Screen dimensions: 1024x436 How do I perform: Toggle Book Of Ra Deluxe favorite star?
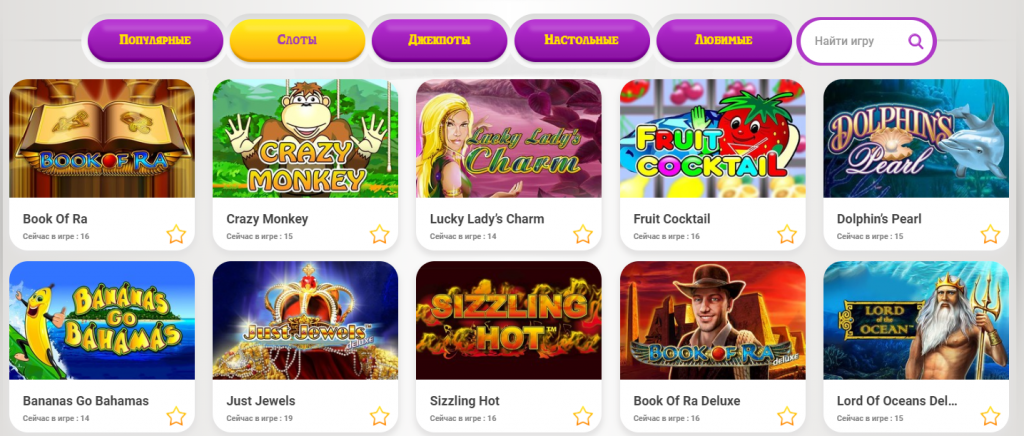point(787,416)
